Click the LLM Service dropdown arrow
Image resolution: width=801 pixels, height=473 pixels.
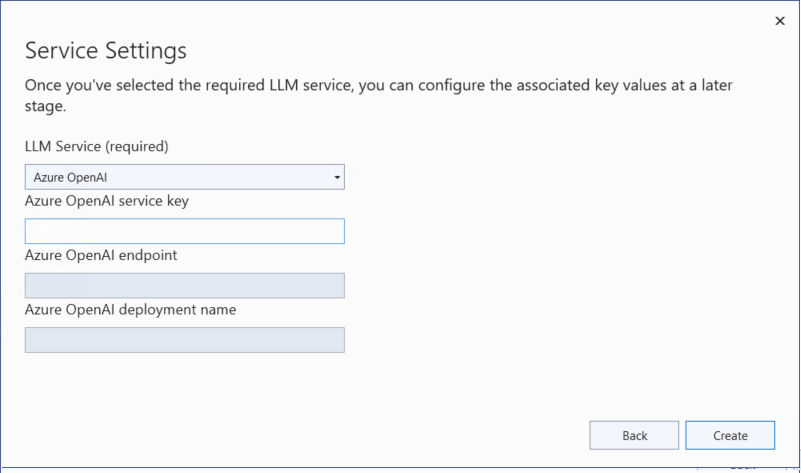[338, 177]
